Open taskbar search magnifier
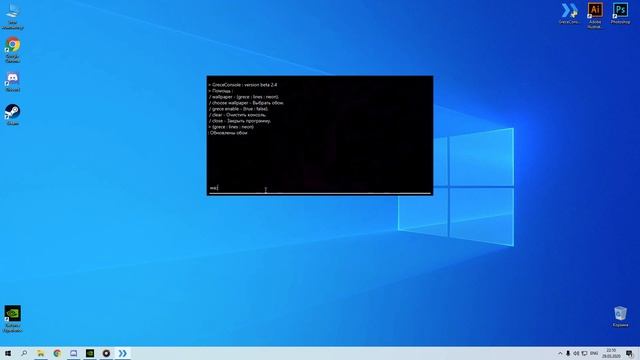The image size is (640, 360). 24,353
